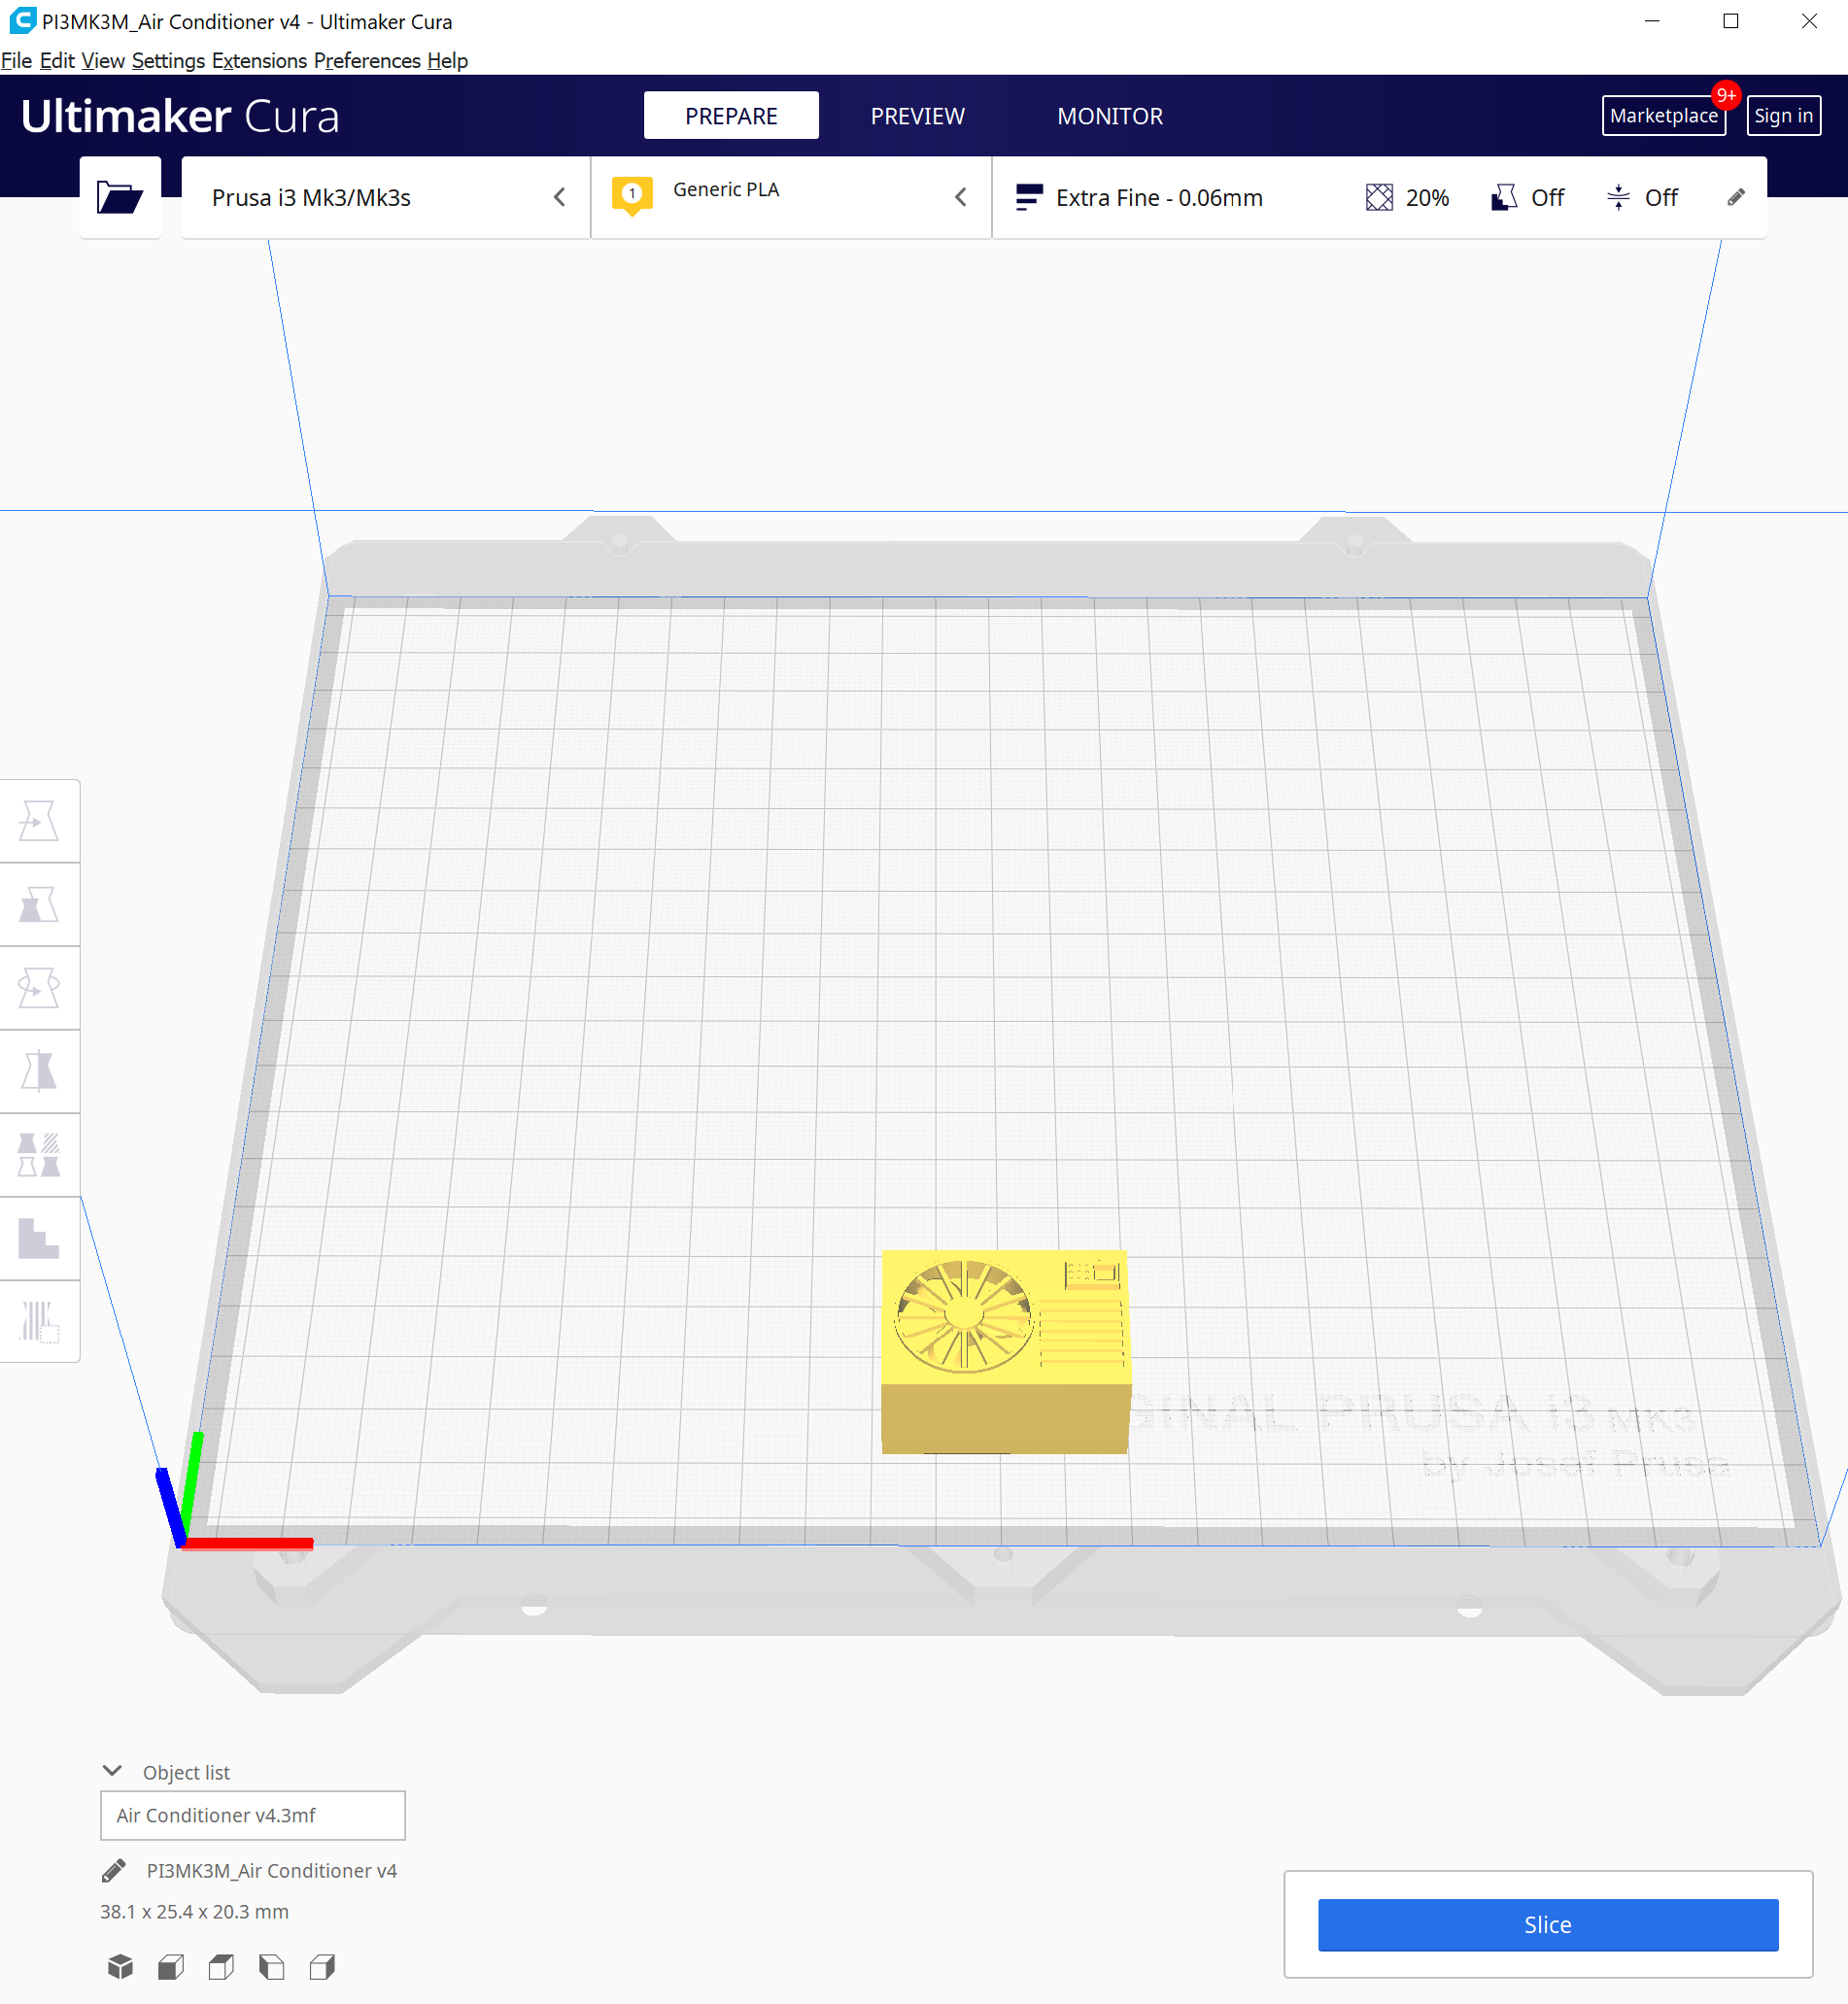1848x2004 pixels.
Task: Switch to front view cube icon
Action: pos(170,1966)
